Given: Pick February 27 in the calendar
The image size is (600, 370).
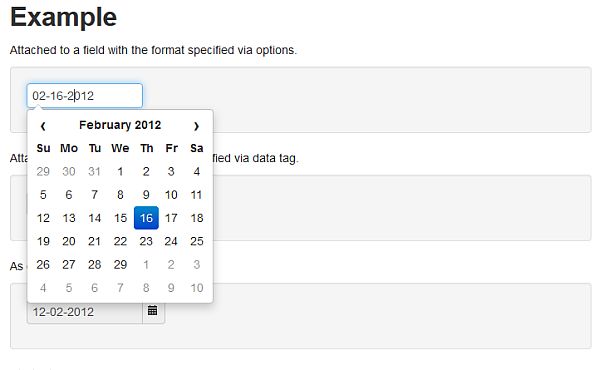Looking at the screenshot, I should pyautogui.click(x=69, y=264).
